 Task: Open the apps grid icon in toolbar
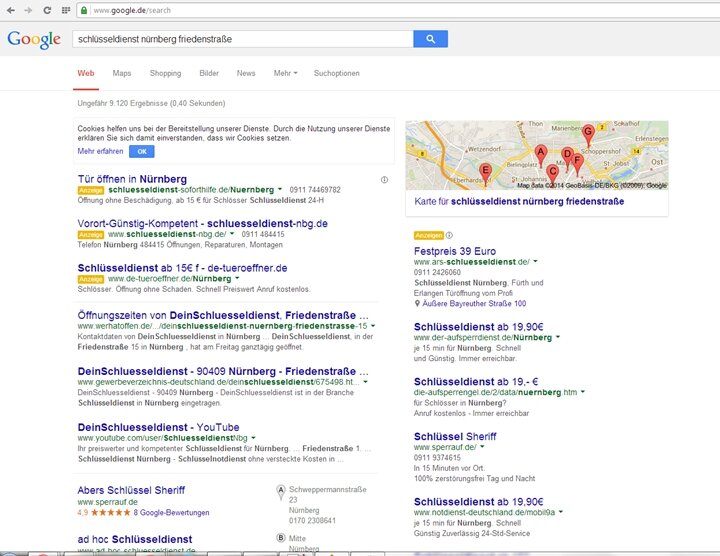click(x=66, y=10)
